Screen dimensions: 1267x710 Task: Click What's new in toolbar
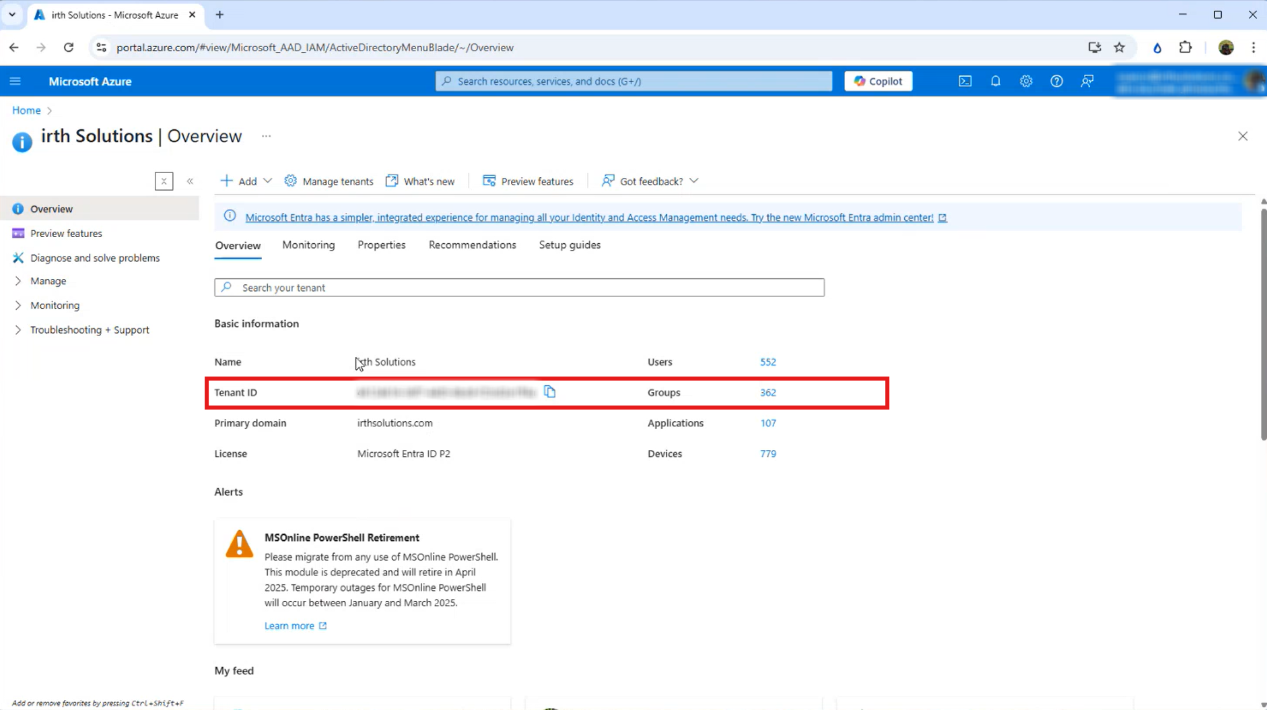[420, 181]
